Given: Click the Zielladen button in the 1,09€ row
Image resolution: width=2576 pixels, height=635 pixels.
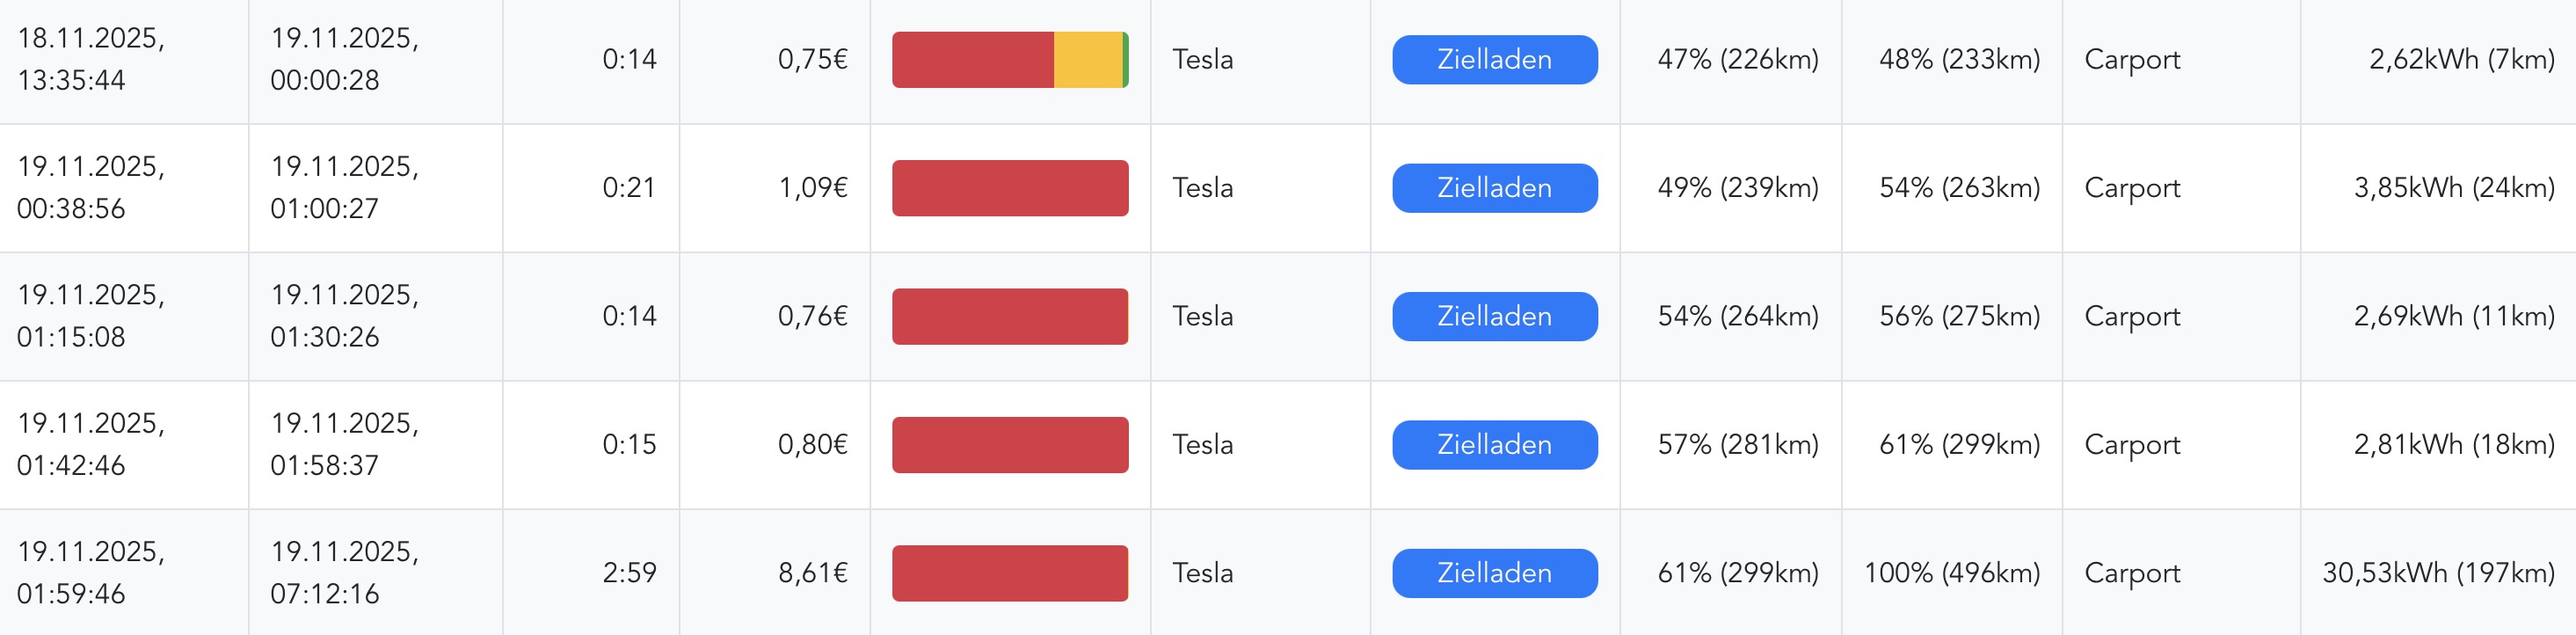Looking at the screenshot, I should click(1494, 188).
